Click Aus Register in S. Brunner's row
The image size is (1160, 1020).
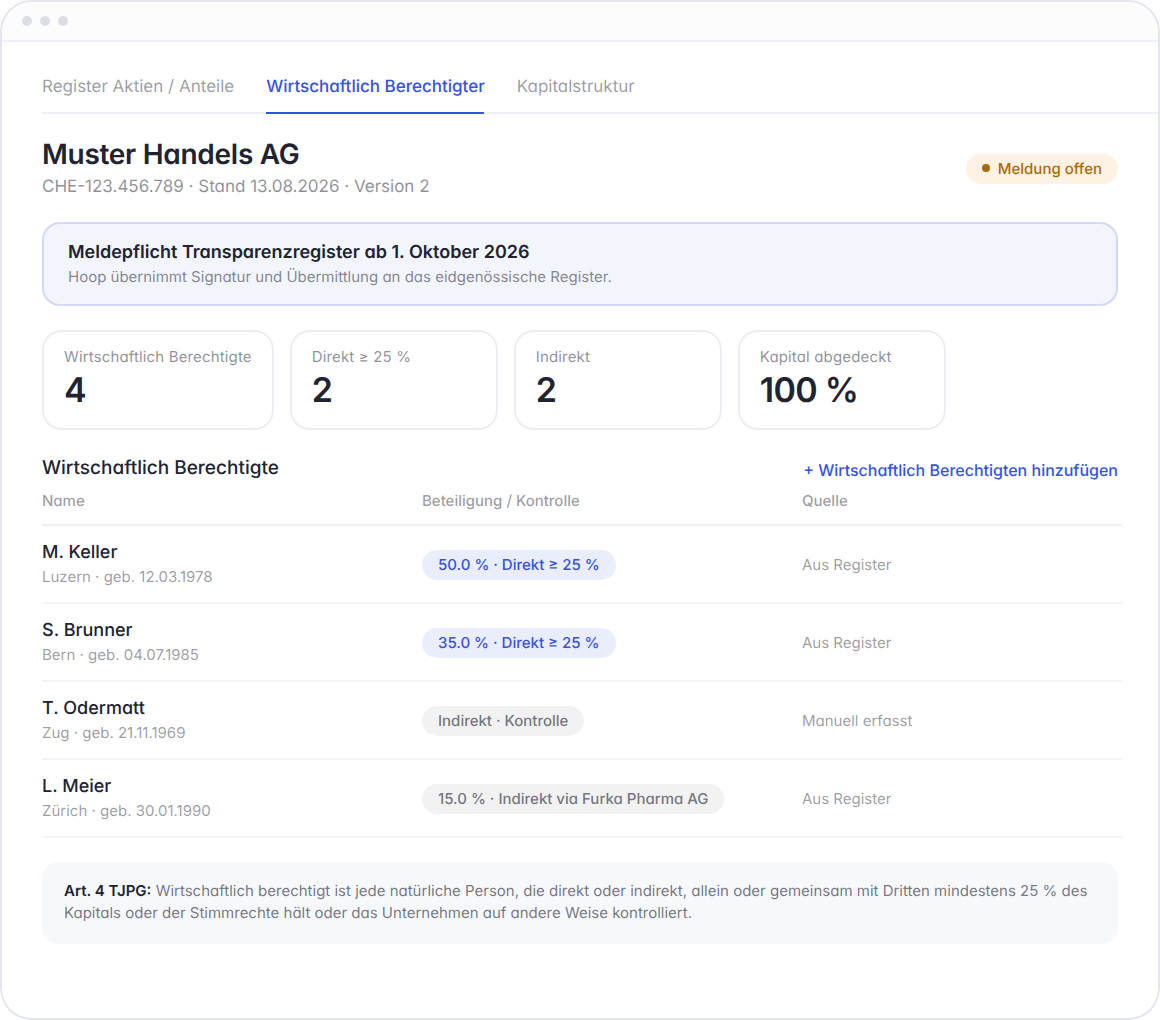[x=846, y=643]
